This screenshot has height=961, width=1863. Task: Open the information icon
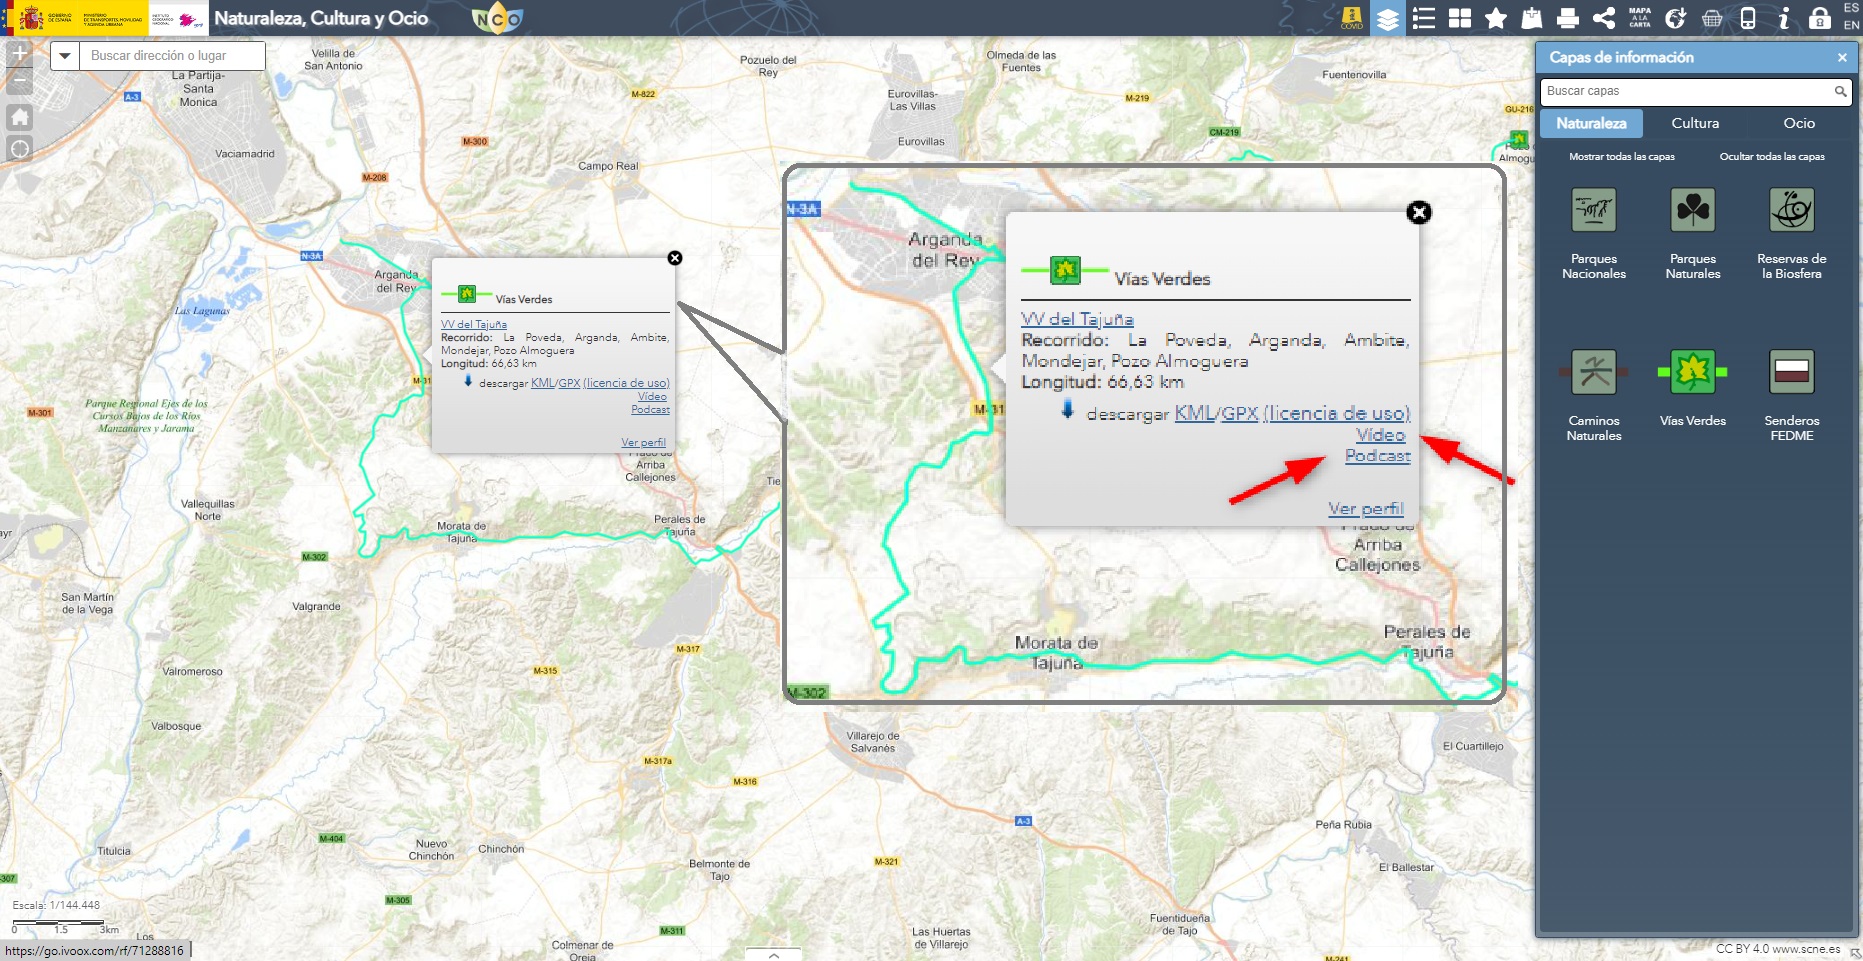(1784, 18)
